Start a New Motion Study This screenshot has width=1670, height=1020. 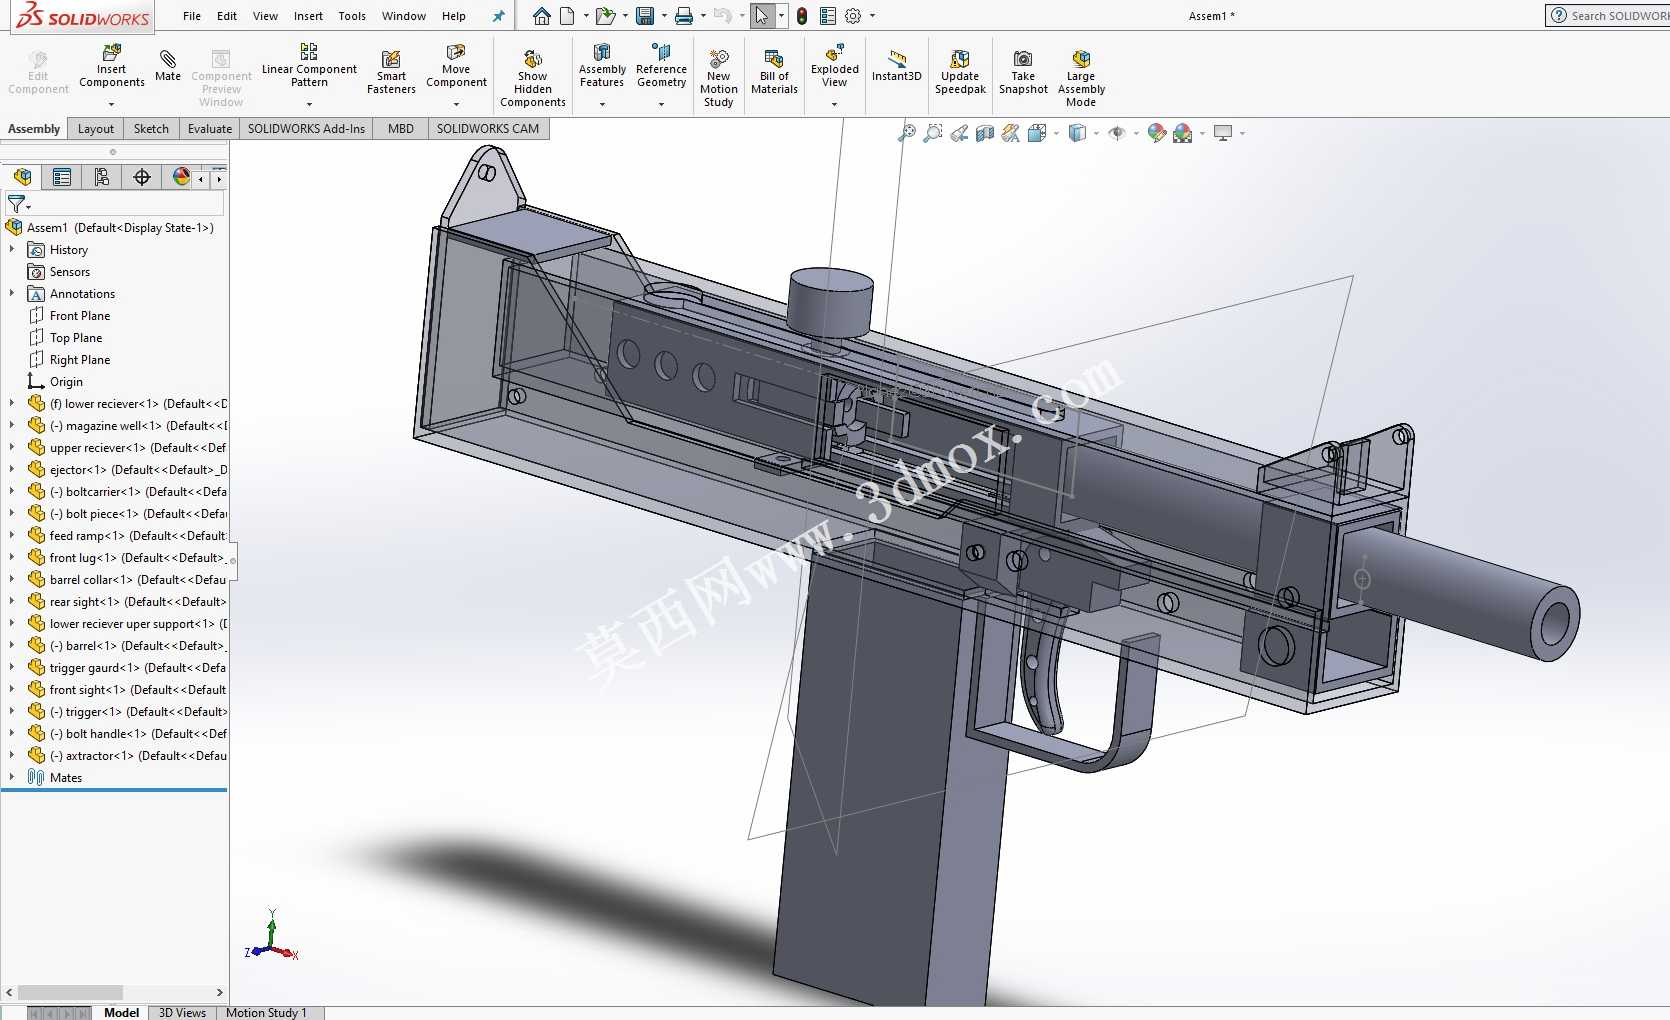[x=718, y=78]
